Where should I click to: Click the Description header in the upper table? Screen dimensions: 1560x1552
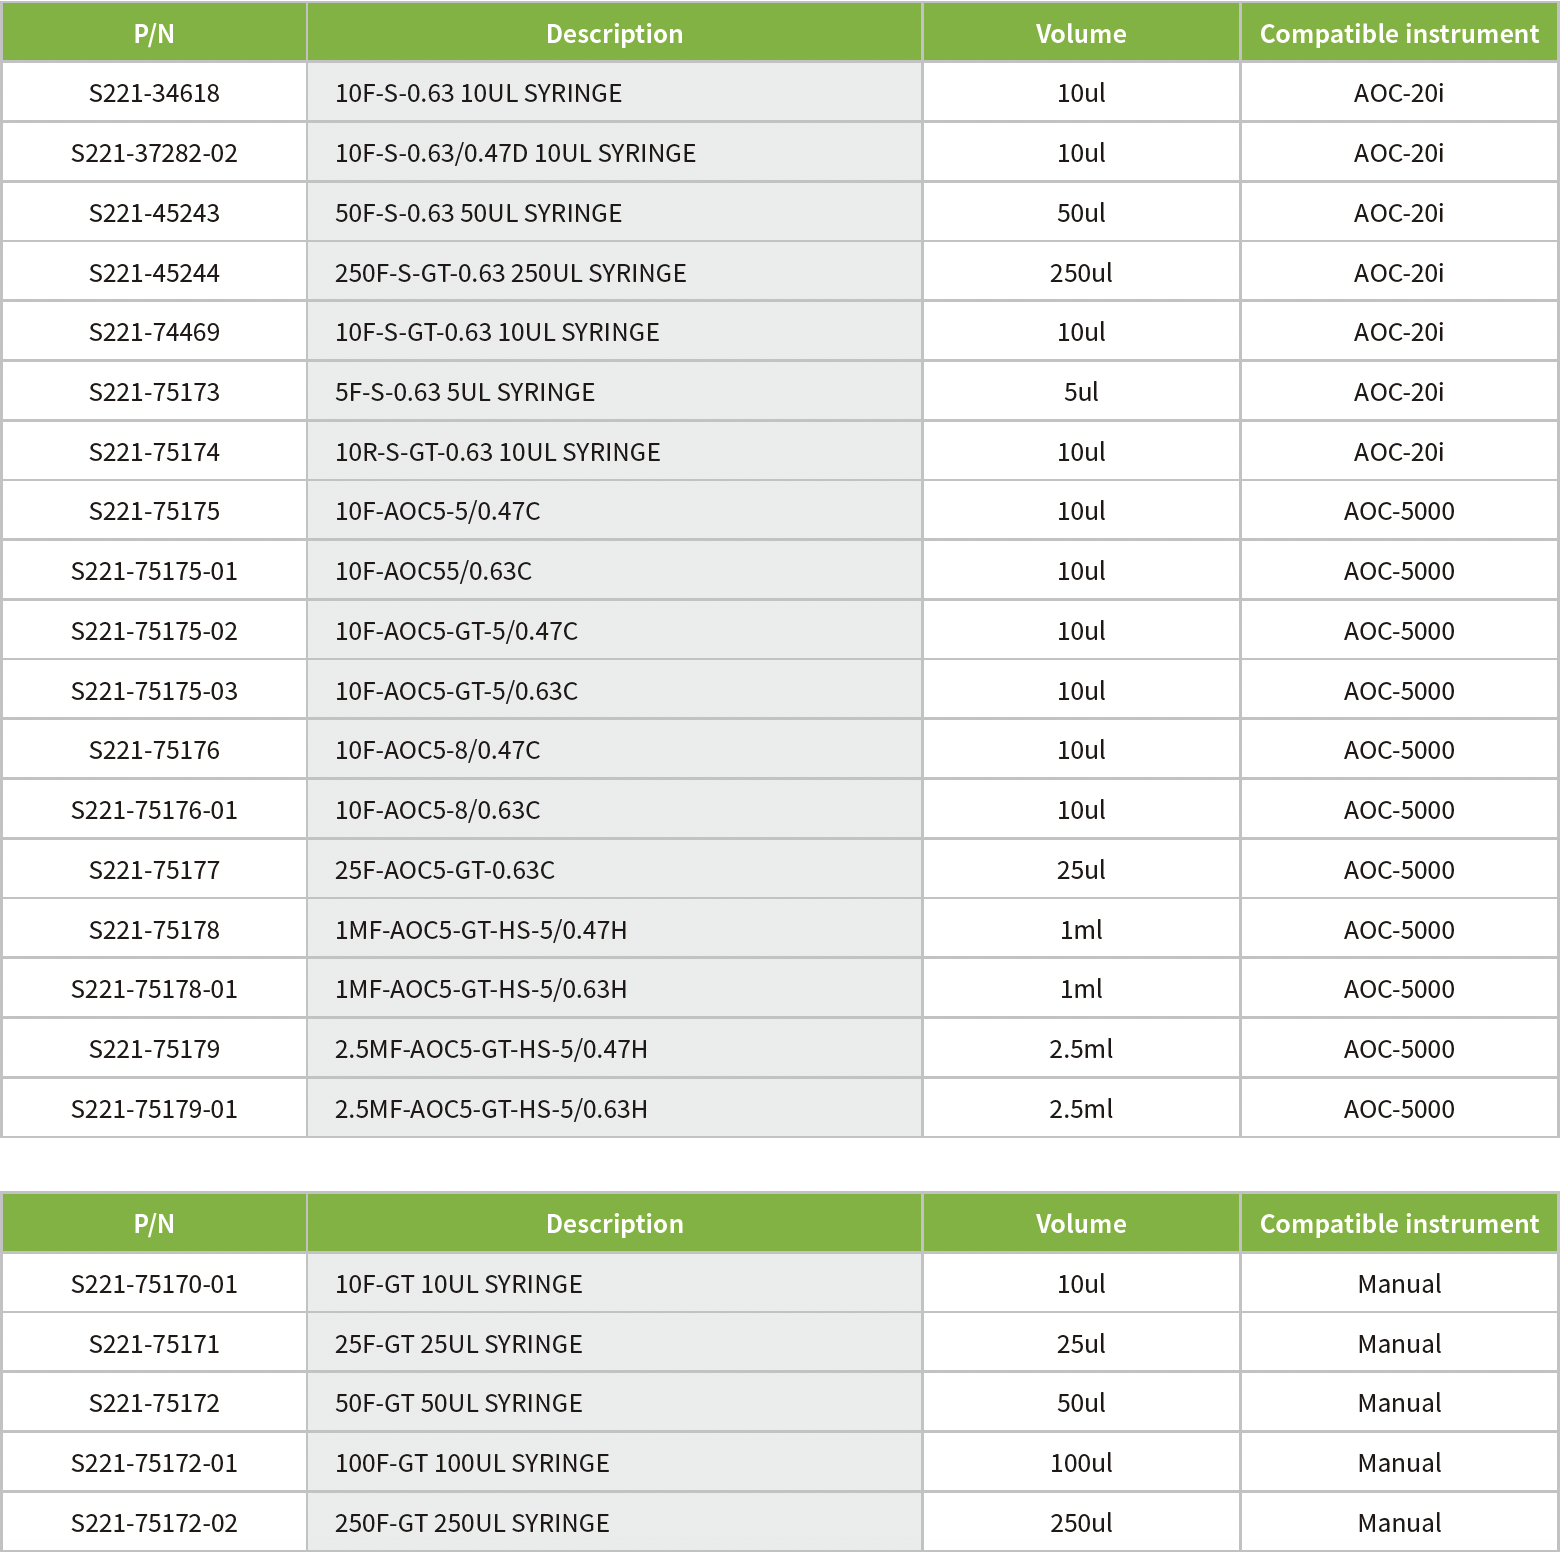[x=614, y=34]
